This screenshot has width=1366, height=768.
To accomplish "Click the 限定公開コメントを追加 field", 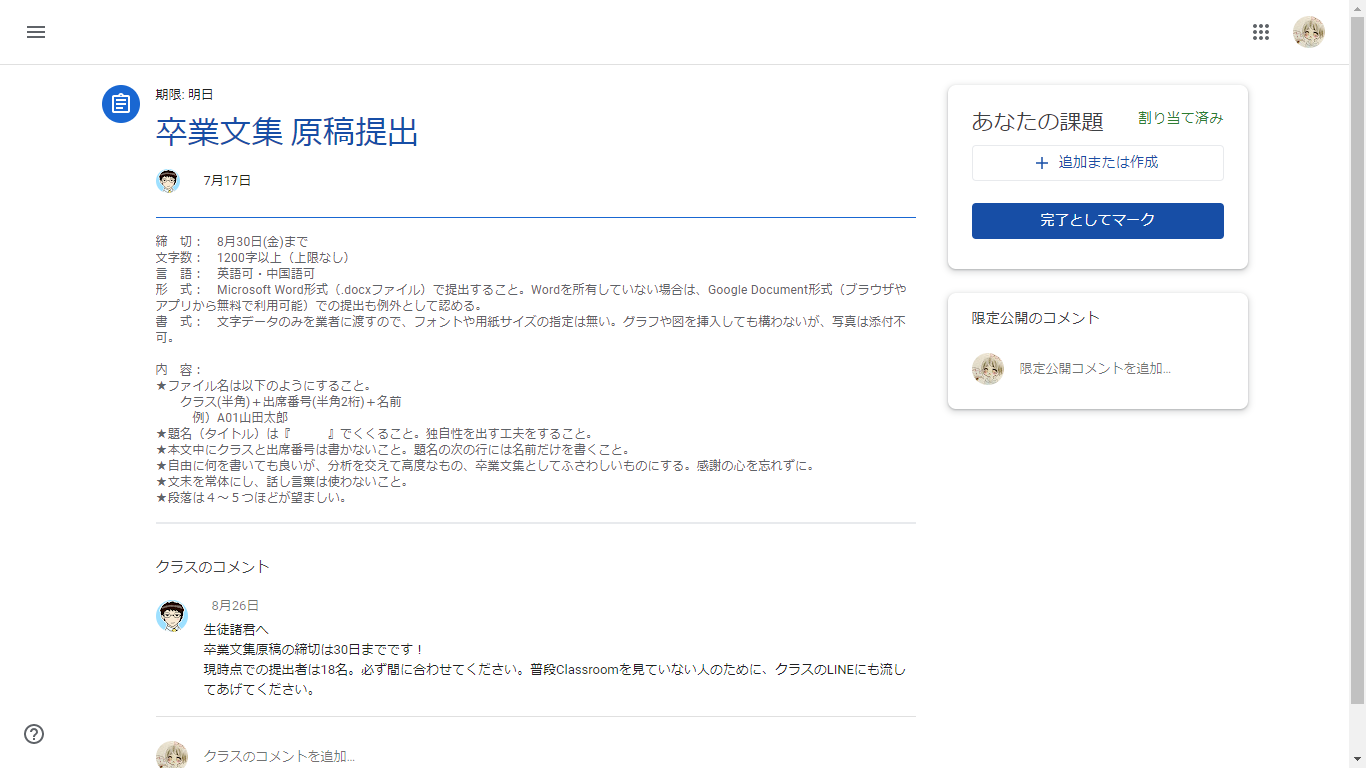I will tap(1095, 369).
